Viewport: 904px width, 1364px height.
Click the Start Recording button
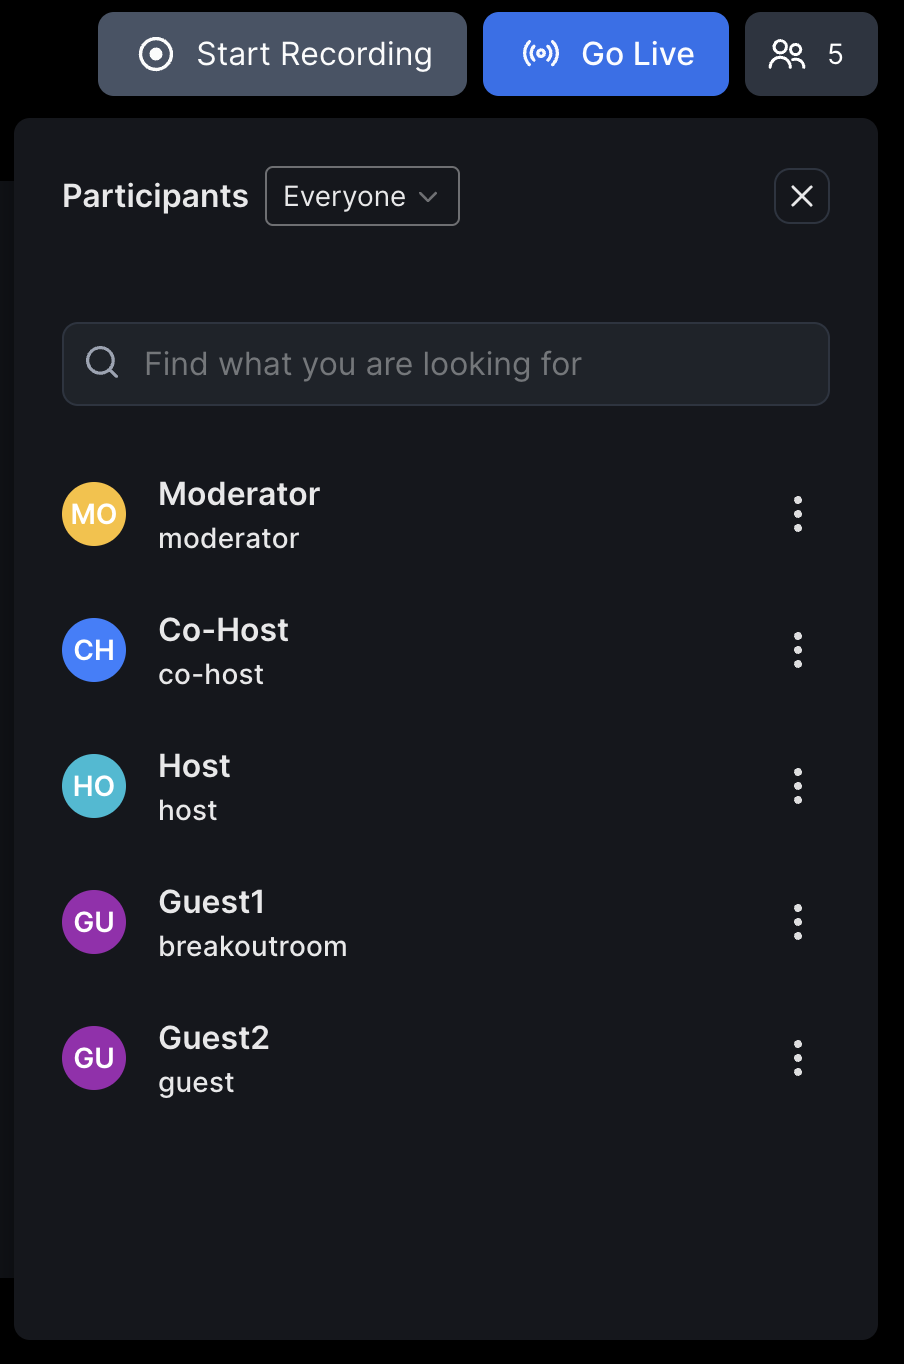(x=282, y=54)
